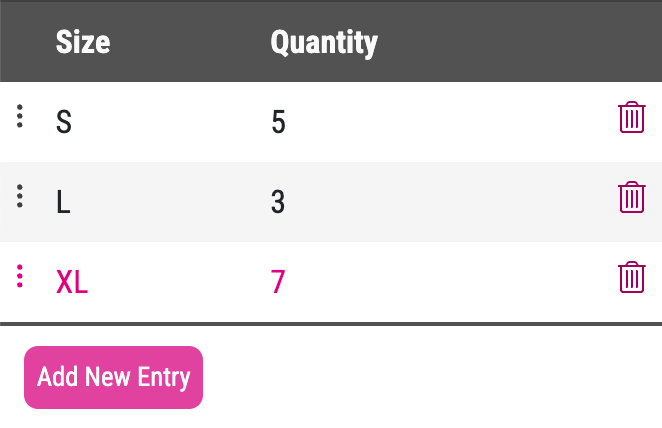Click quantity value 3 in L row
Image resolution: width=662 pixels, height=428 pixels.
(x=278, y=202)
